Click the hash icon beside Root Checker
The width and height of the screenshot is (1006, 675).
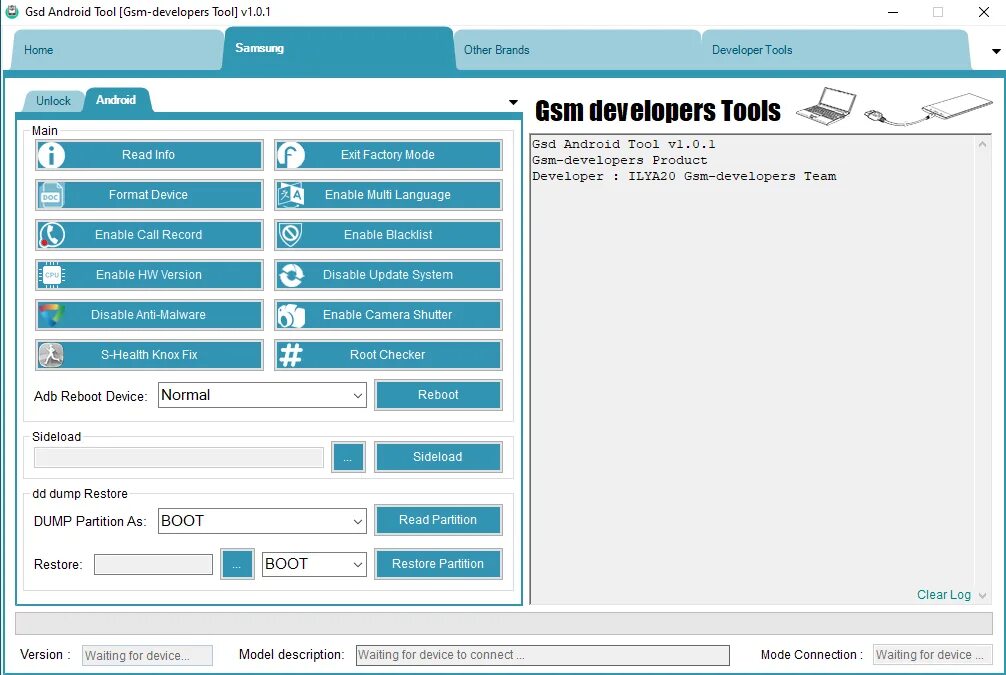point(291,355)
